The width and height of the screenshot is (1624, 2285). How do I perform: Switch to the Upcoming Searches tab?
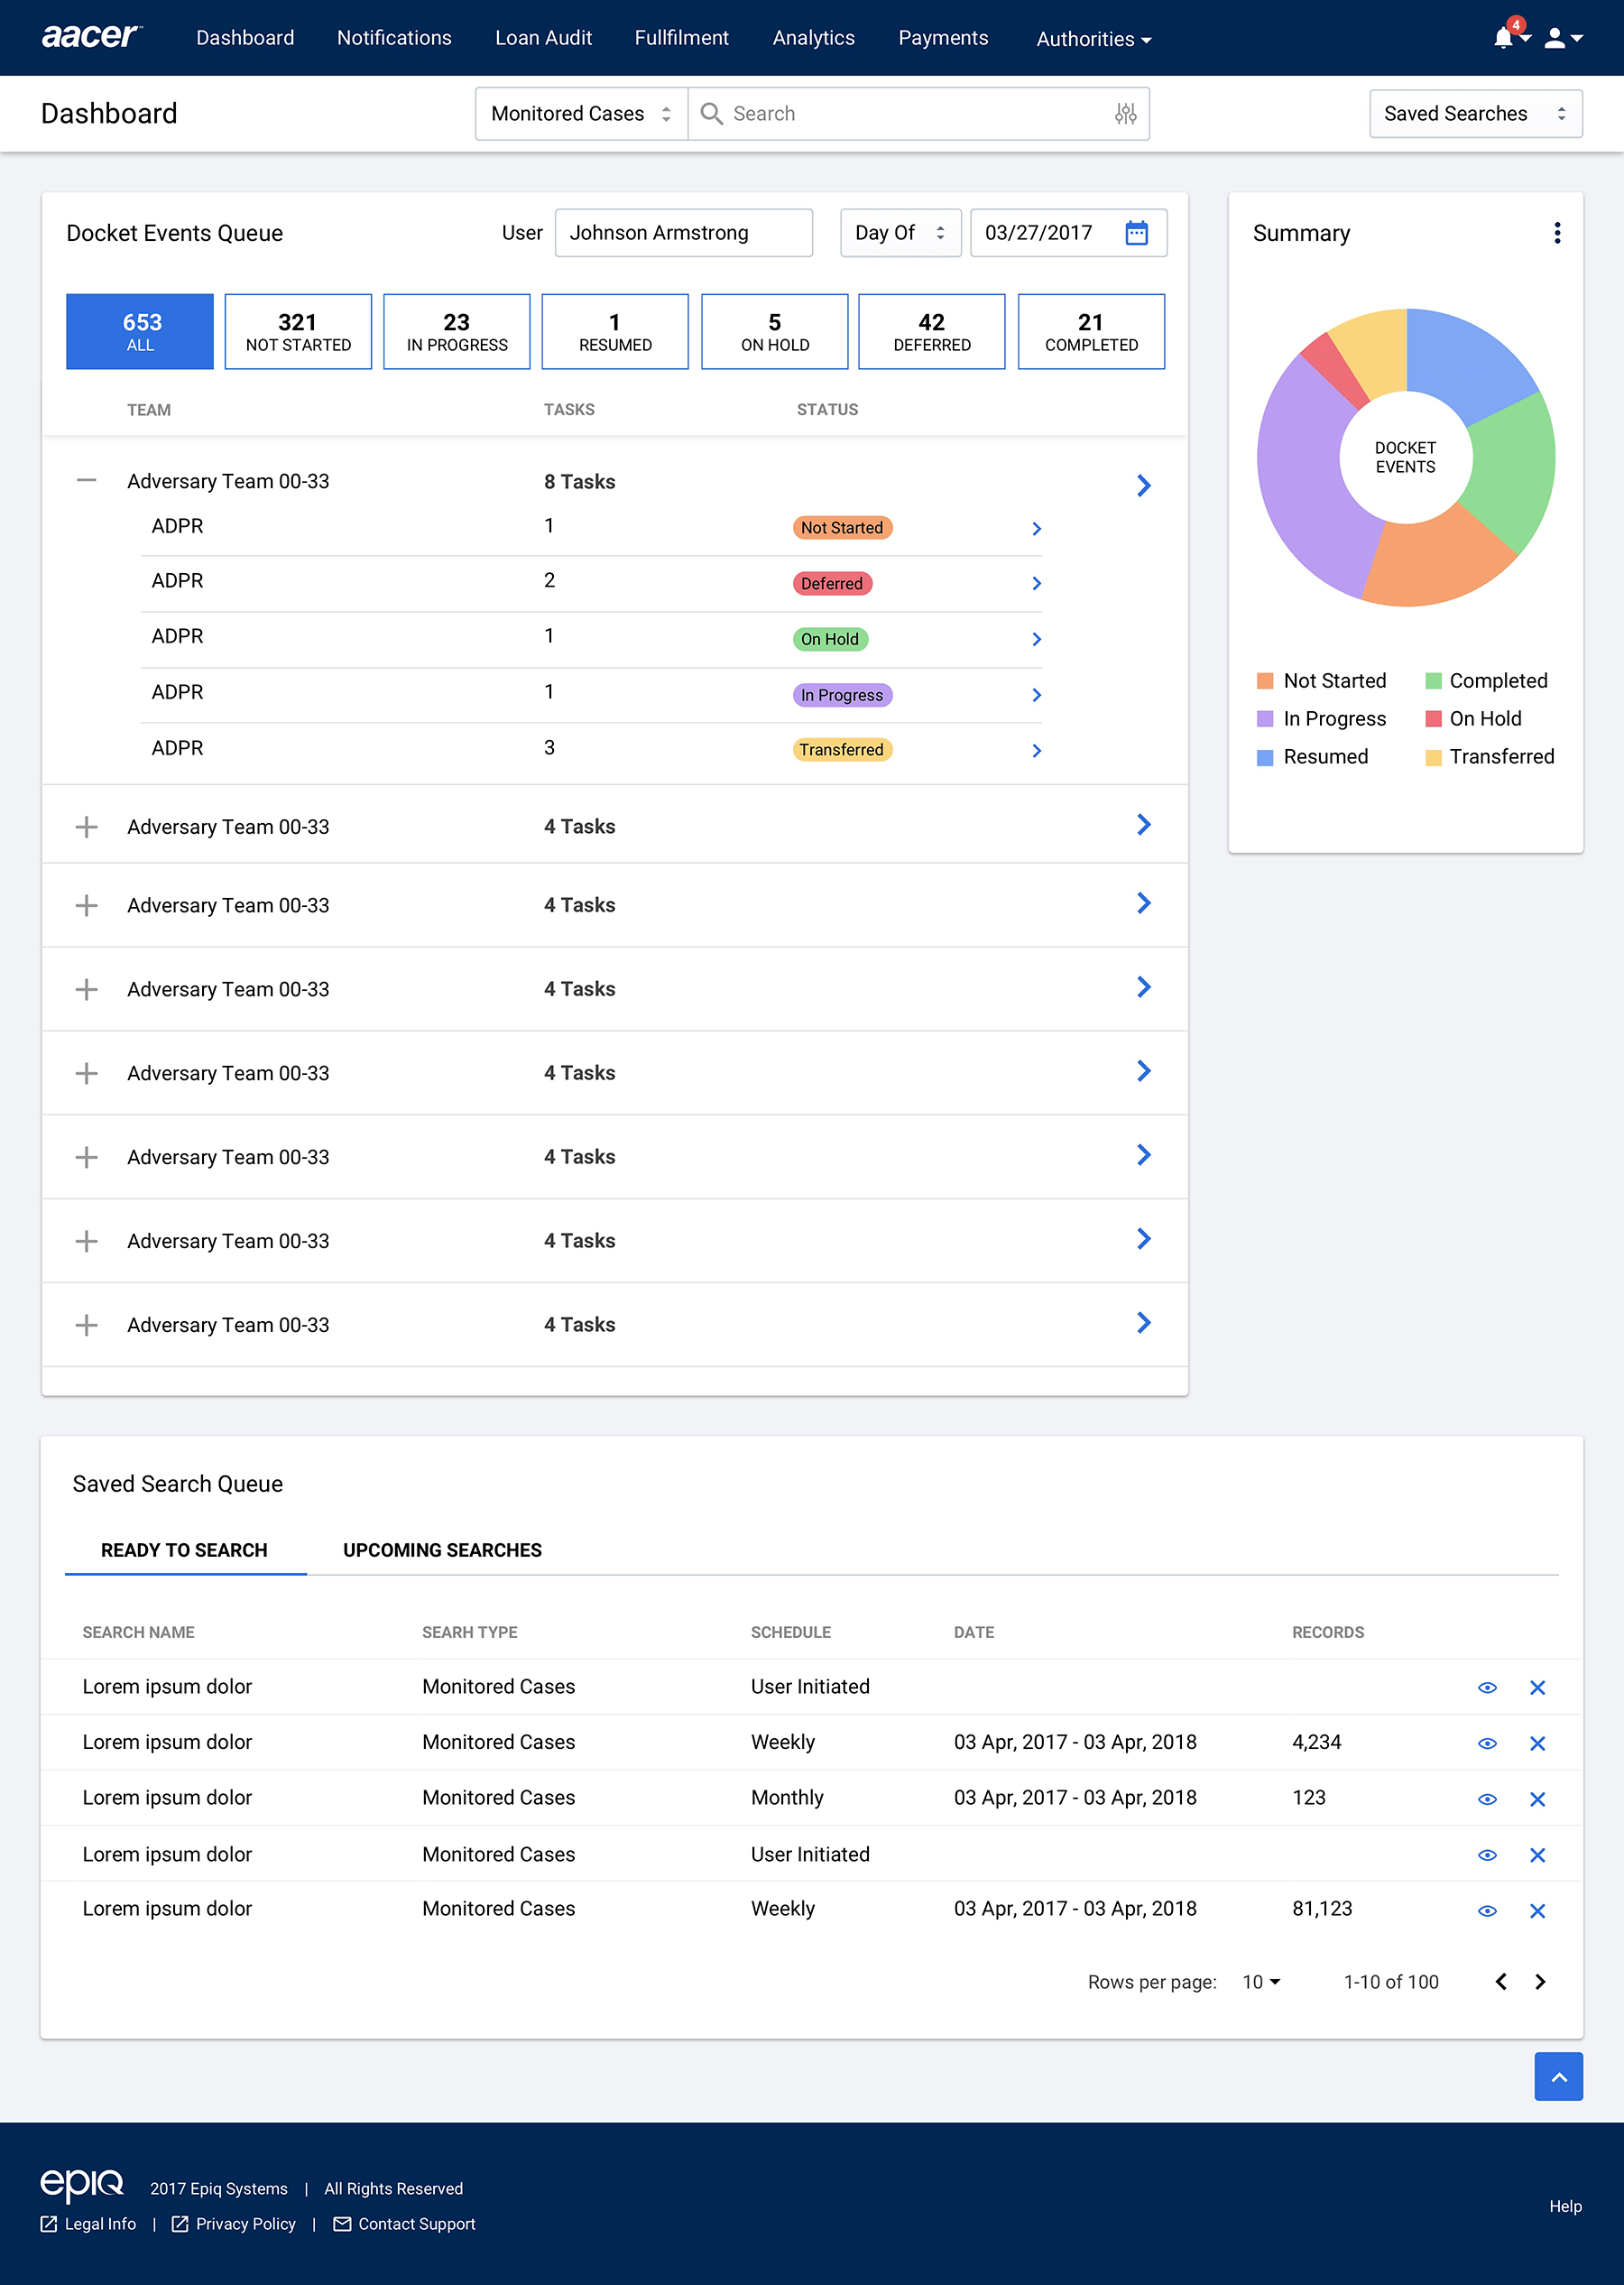pyautogui.click(x=442, y=1549)
